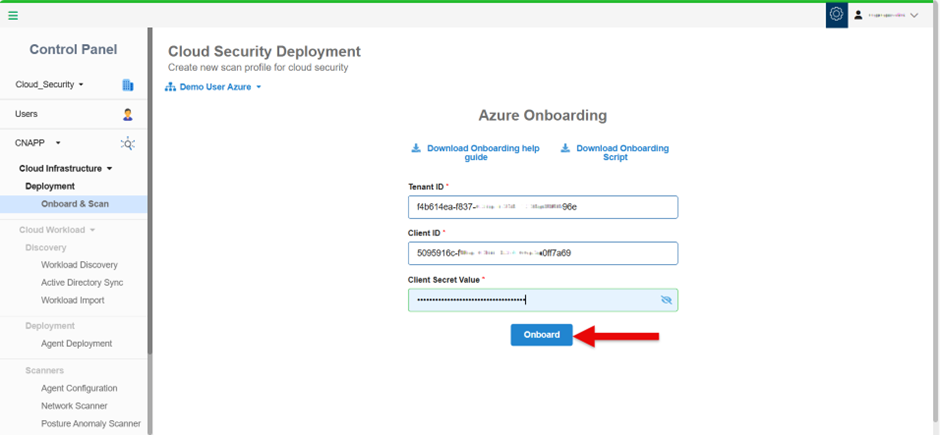Open account dropdown chevron in header
The height and width of the screenshot is (435, 940).
coord(914,15)
